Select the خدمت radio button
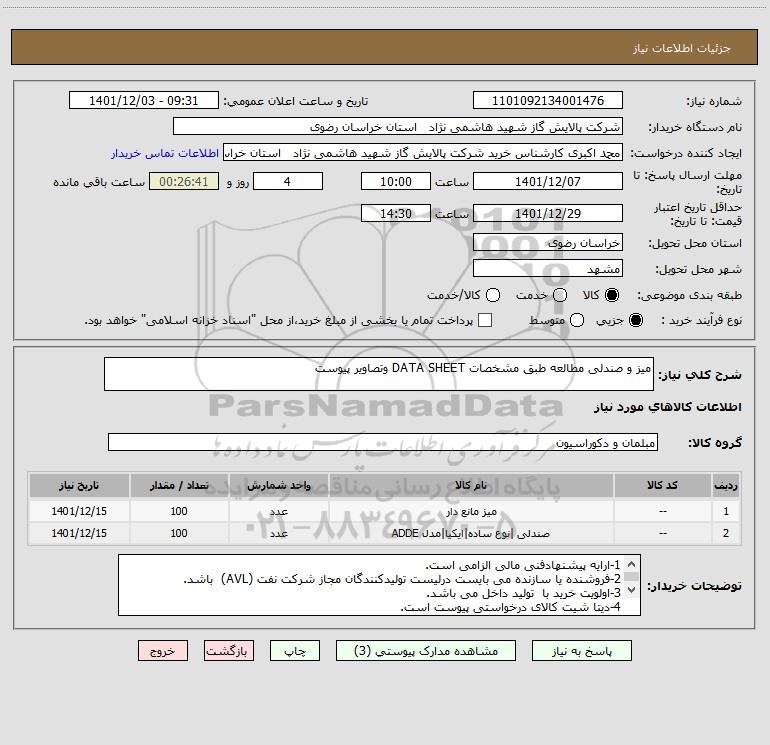 [x=560, y=295]
